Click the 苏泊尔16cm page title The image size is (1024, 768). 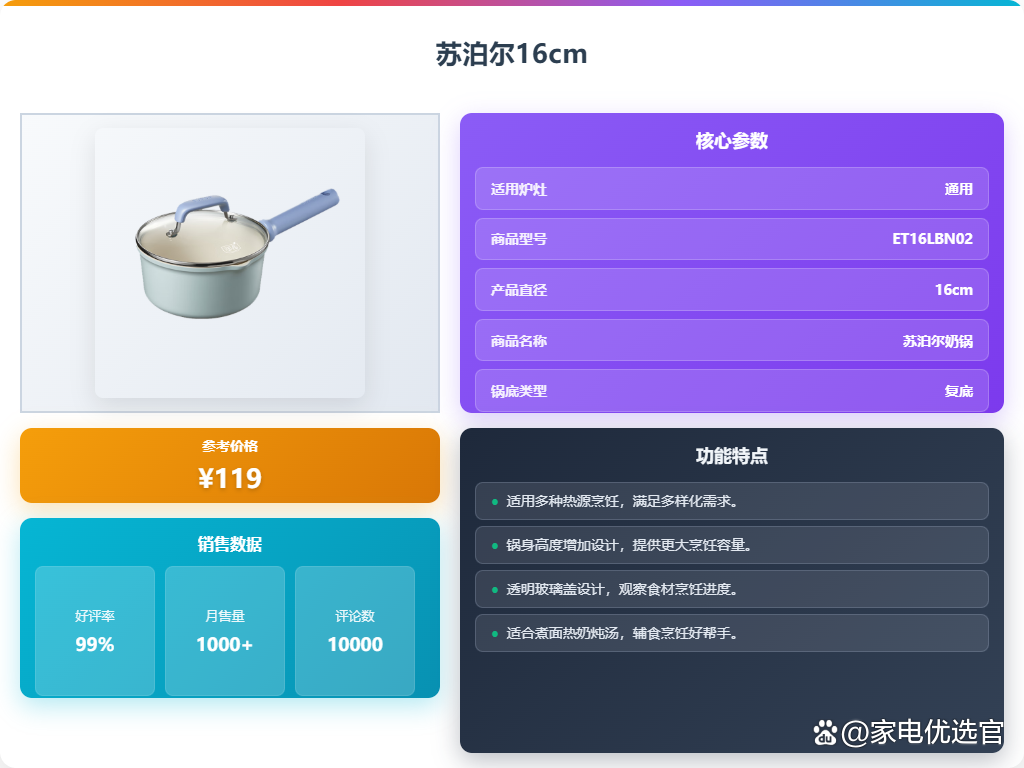click(511, 54)
